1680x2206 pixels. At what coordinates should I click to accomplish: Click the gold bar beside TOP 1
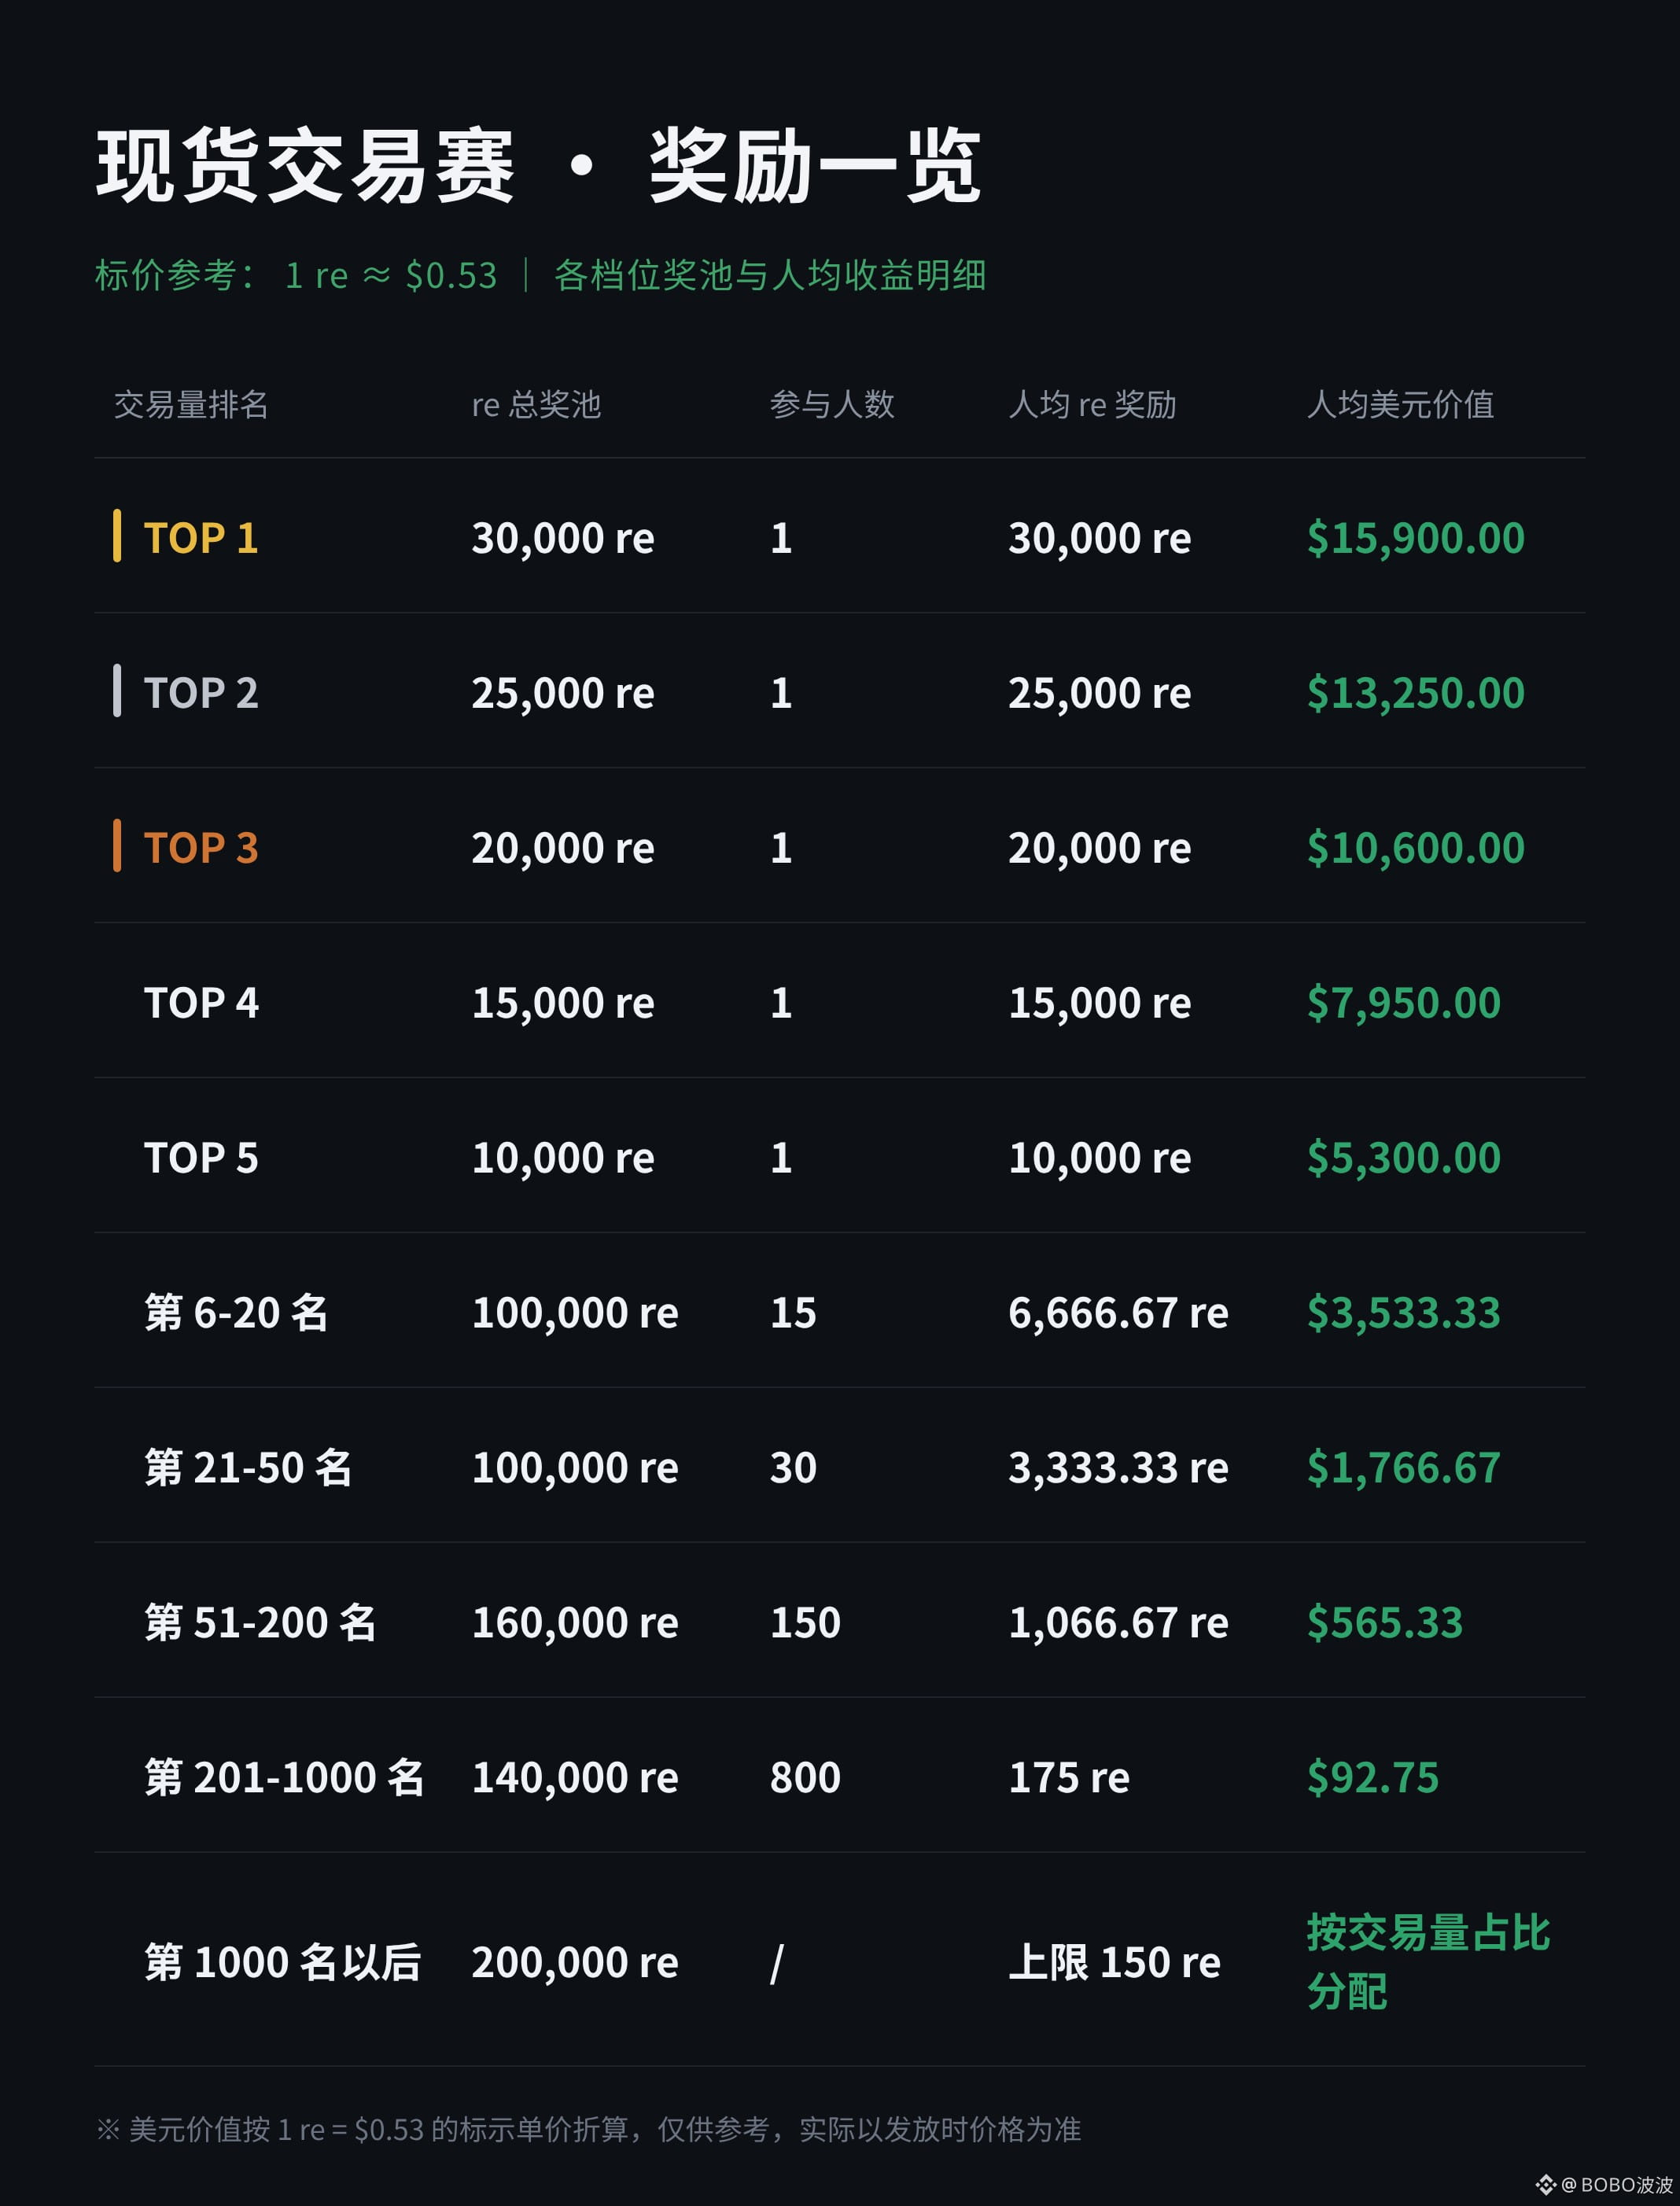coord(118,536)
